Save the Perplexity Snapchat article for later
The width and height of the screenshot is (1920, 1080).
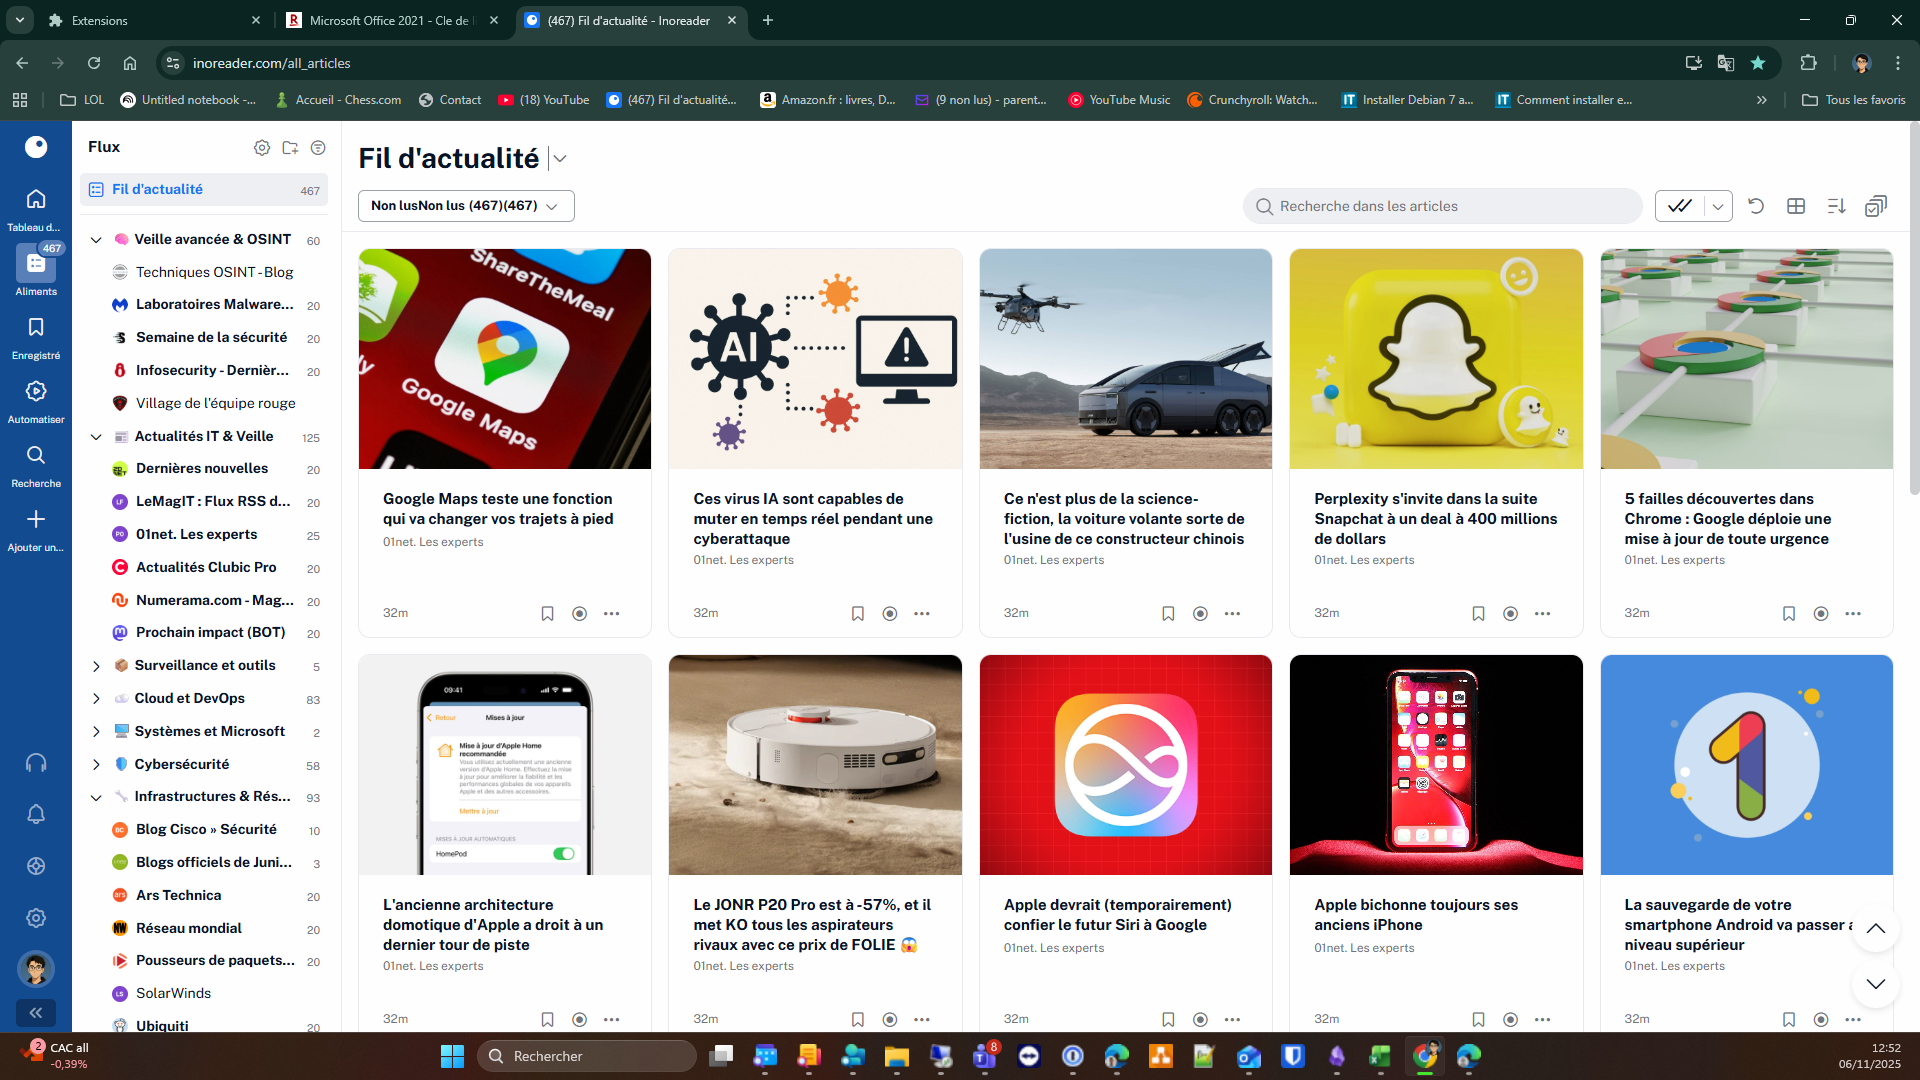click(x=1479, y=613)
